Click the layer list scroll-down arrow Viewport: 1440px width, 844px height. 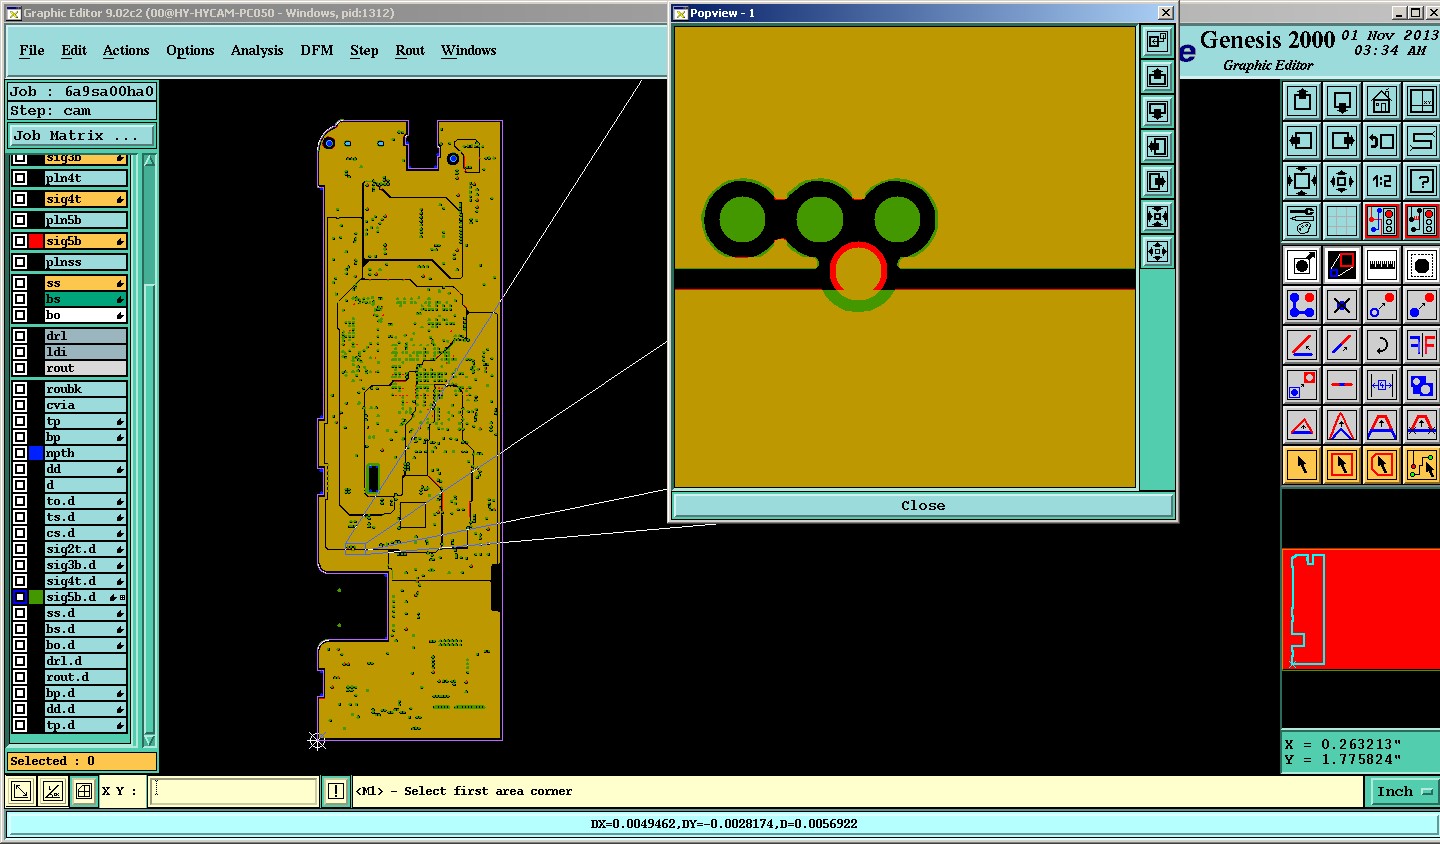(x=149, y=740)
